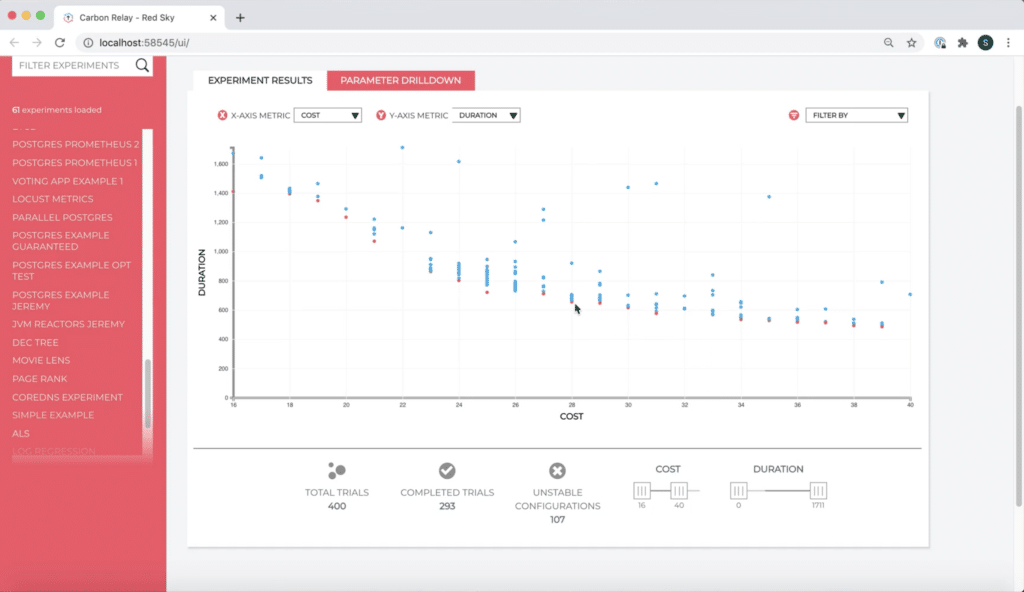Viewport: 1024px width, 592px height.
Task: Select the Parameter Drilldown tab
Action: click(400, 80)
